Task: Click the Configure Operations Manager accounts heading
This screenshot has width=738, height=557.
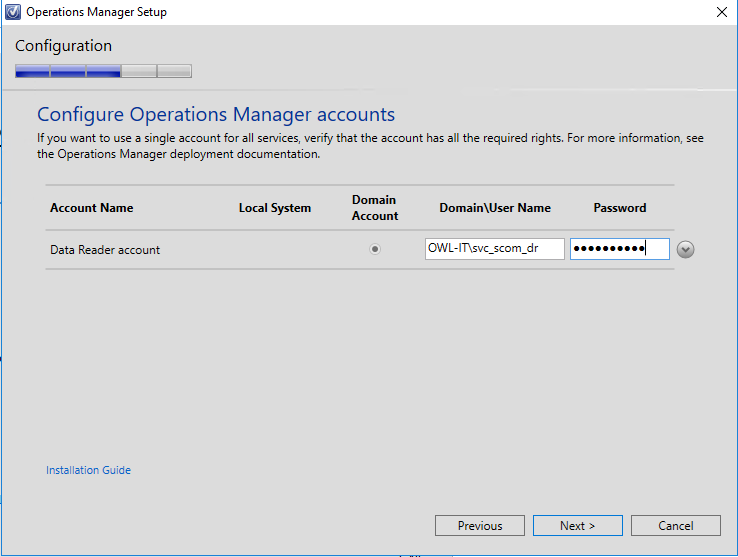Action: [x=216, y=114]
